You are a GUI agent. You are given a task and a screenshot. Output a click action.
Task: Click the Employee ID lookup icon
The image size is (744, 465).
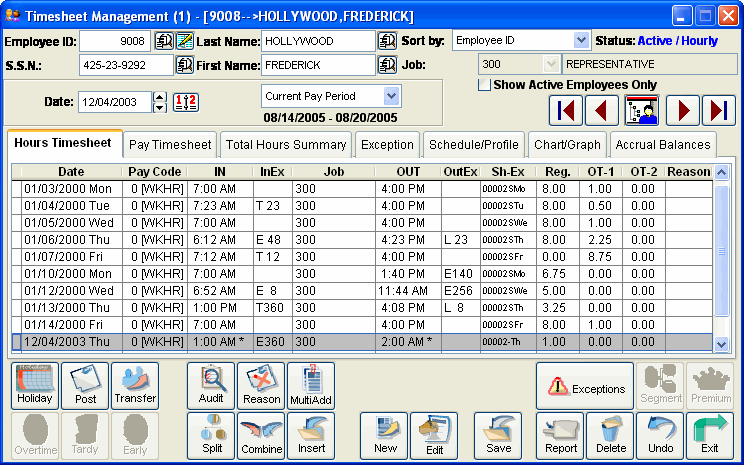[164, 41]
